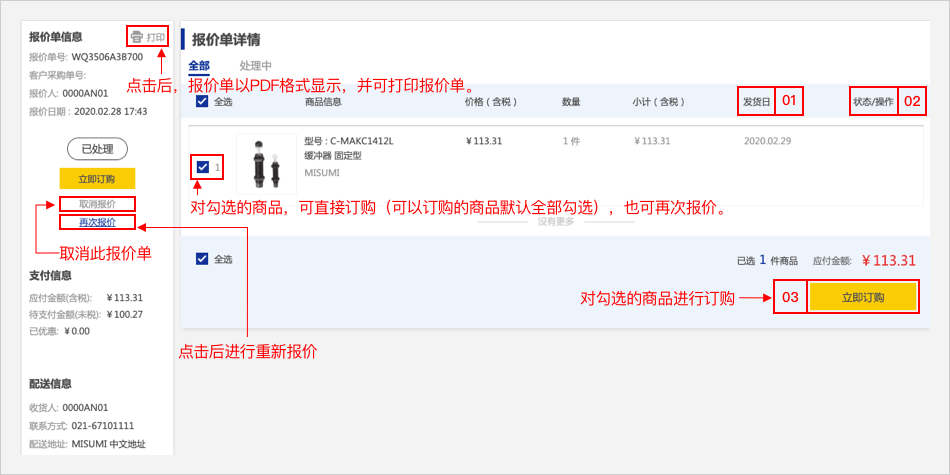Click the 取消报价 link

(97, 204)
